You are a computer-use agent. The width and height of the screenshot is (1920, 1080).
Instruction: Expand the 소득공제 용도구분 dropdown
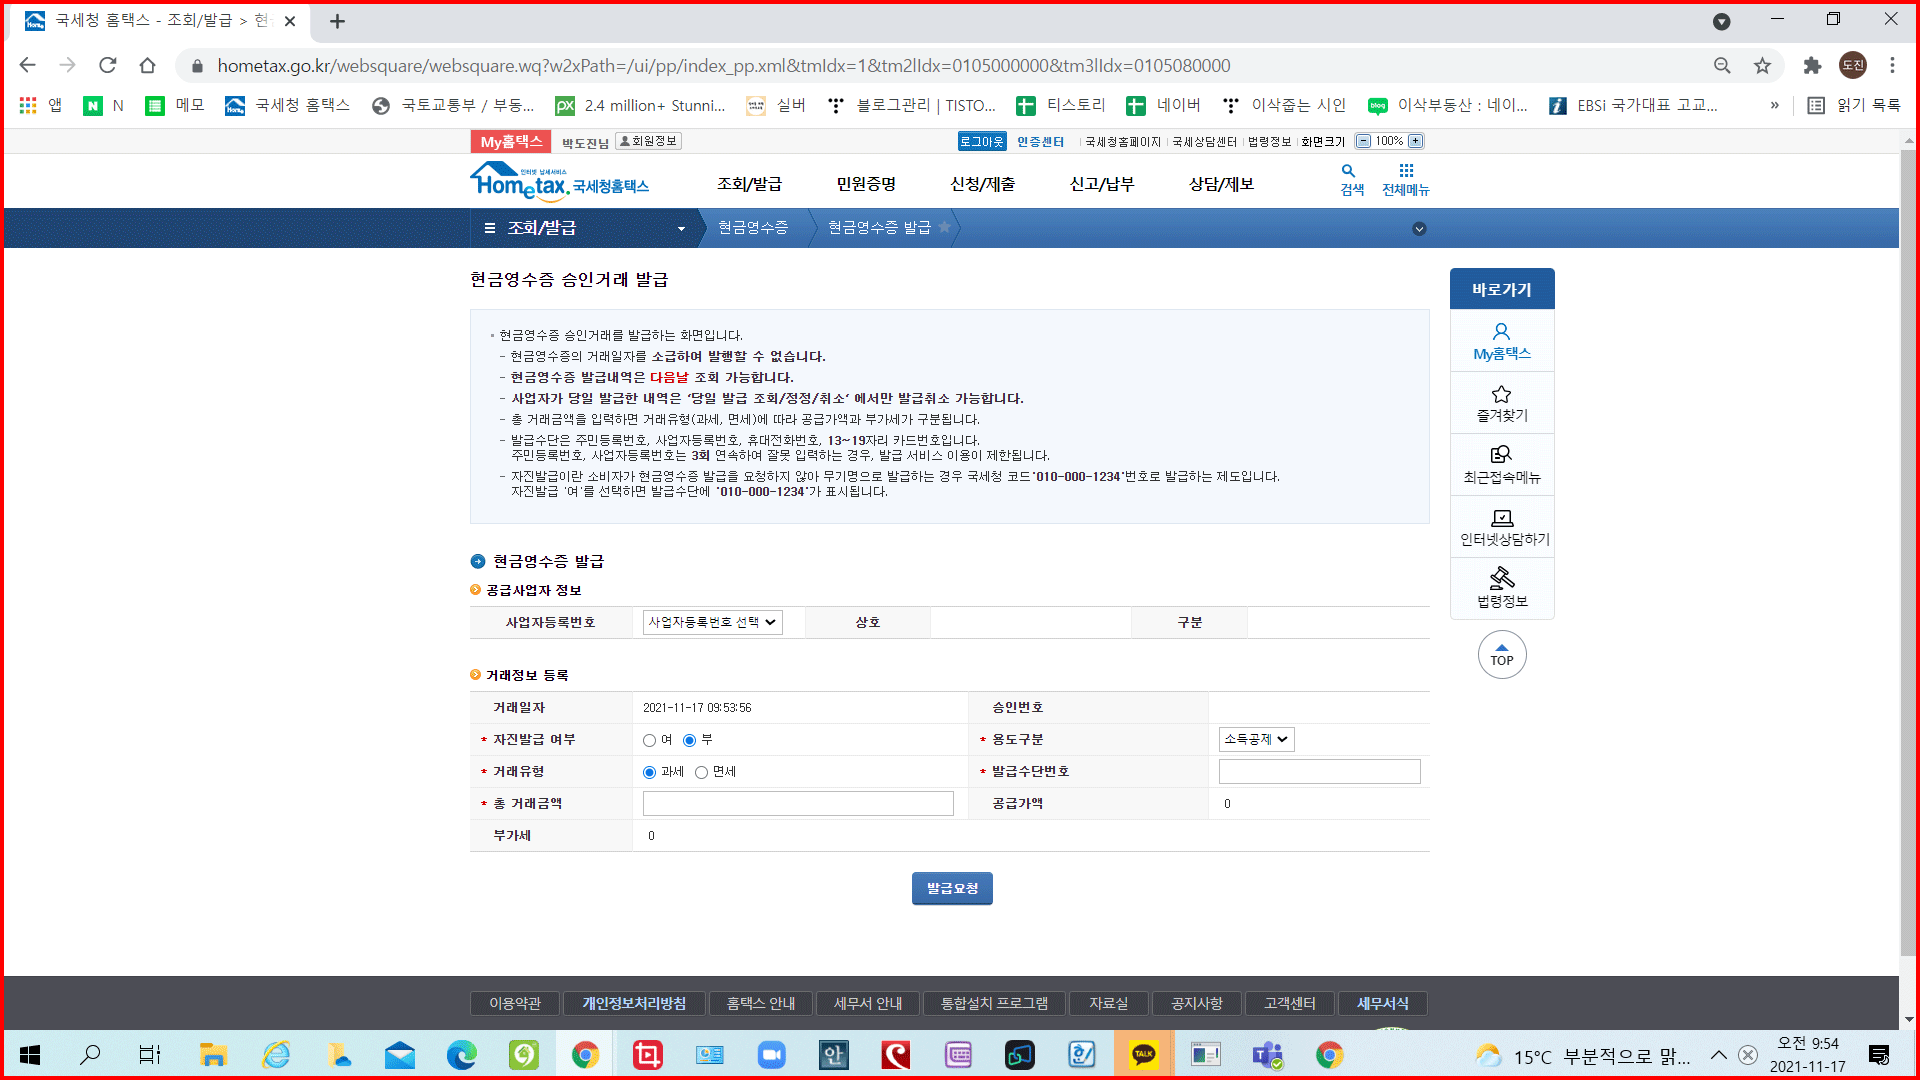[x=1256, y=740]
